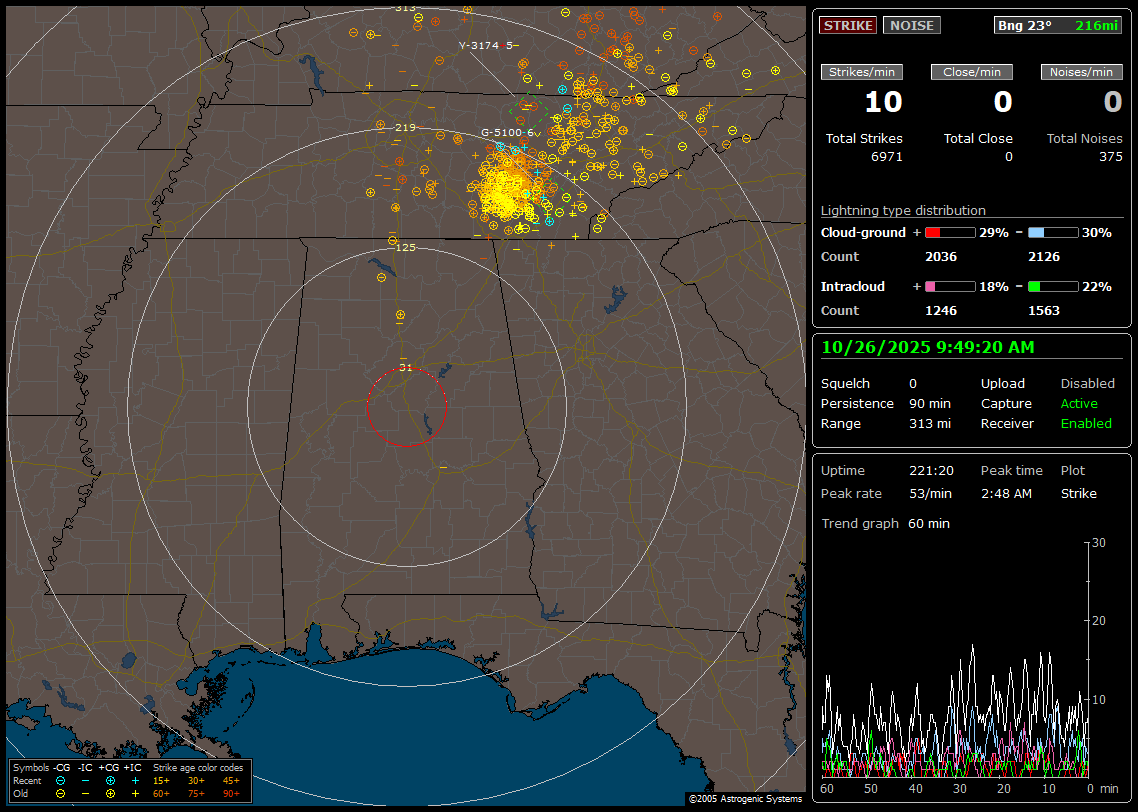Screen dimensions: 1138x812
Task: Click the storm cell label Y-3174
Action: (x=483, y=46)
